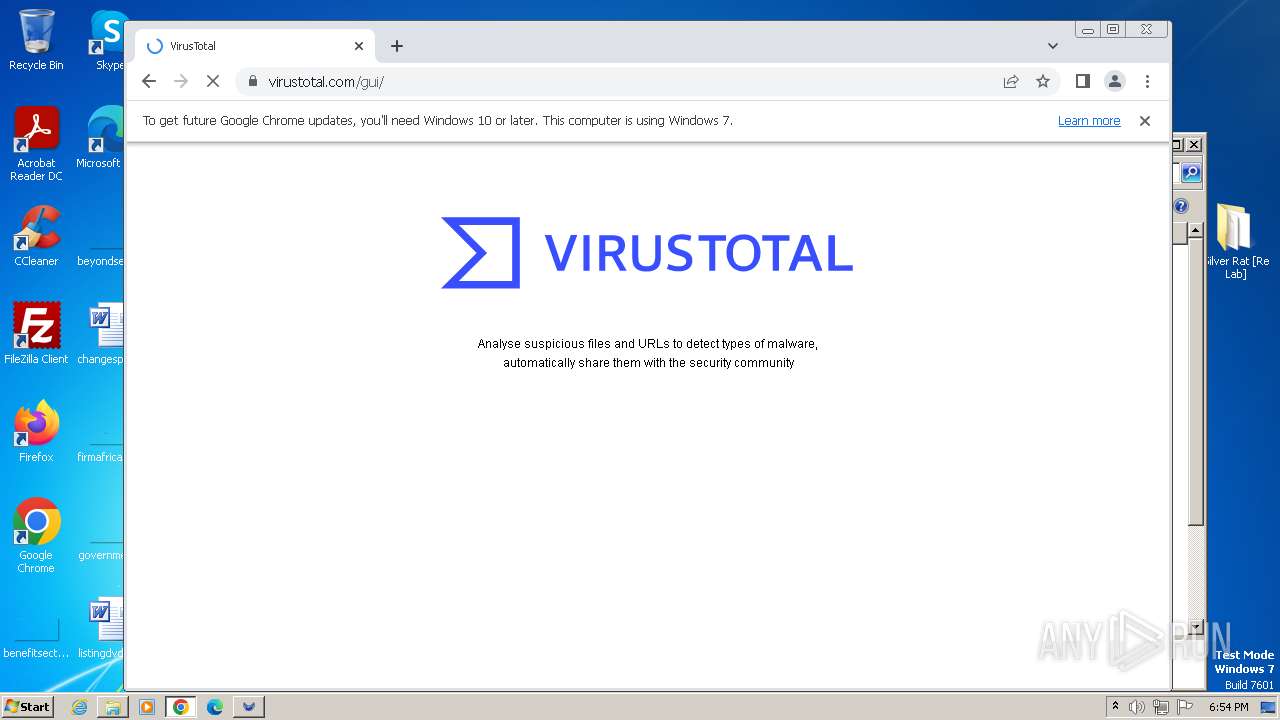Click the greyed forward arrow button
This screenshot has width=1280, height=720.
click(181, 81)
